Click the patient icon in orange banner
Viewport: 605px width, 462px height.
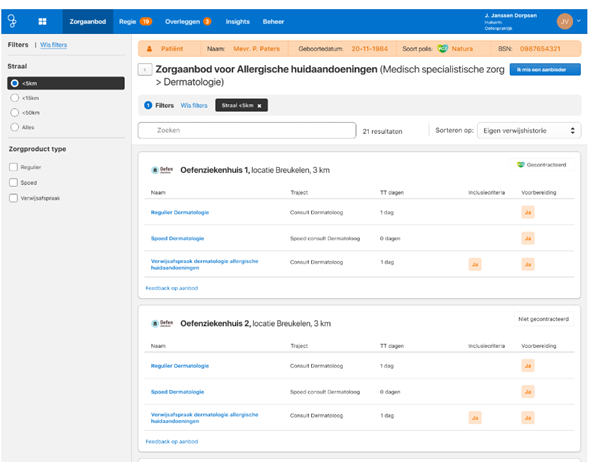(x=150, y=47)
